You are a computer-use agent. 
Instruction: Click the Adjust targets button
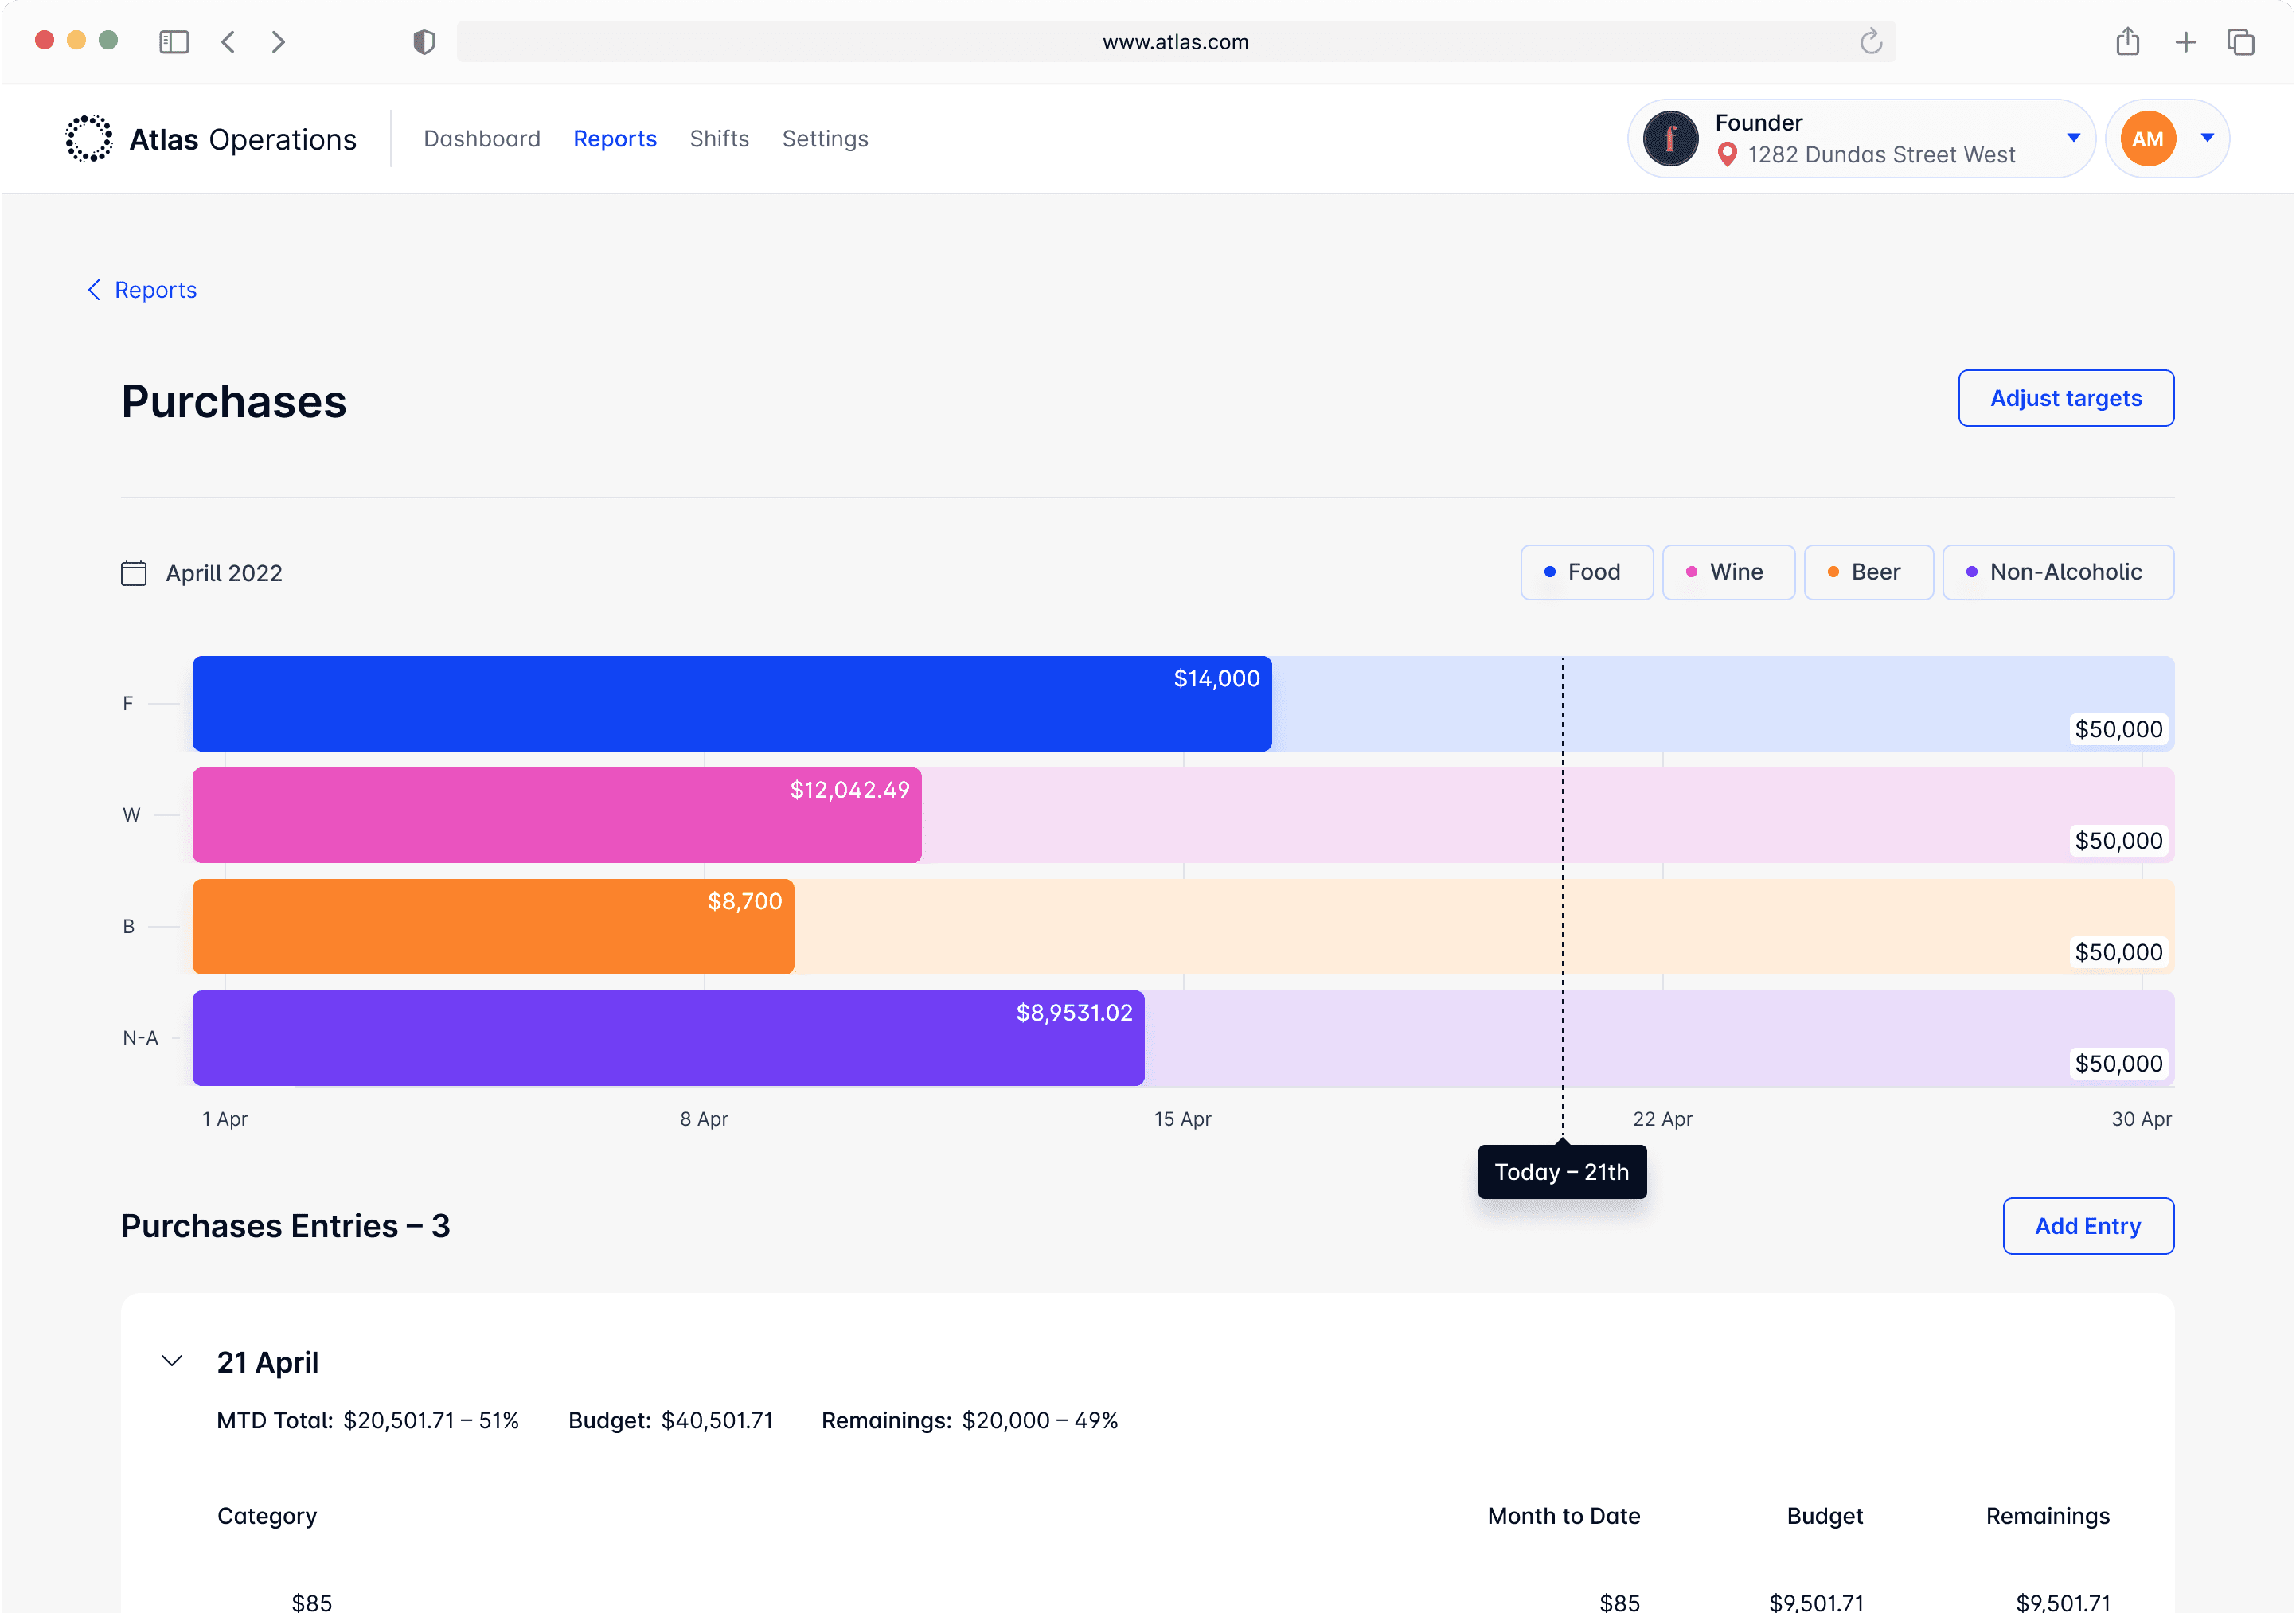pyautogui.click(x=2065, y=398)
